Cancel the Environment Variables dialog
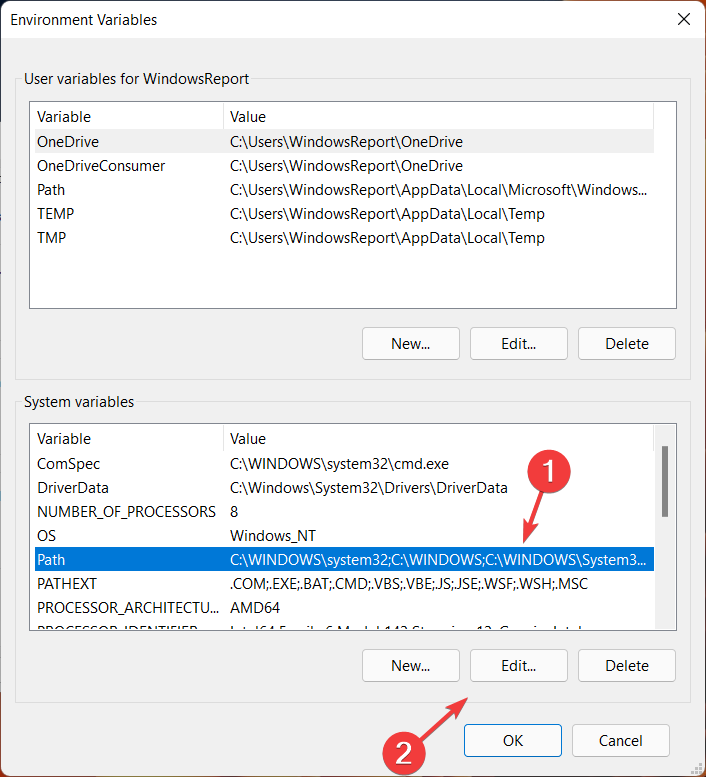Viewport: 706px width, 777px height. (x=620, y=741)
